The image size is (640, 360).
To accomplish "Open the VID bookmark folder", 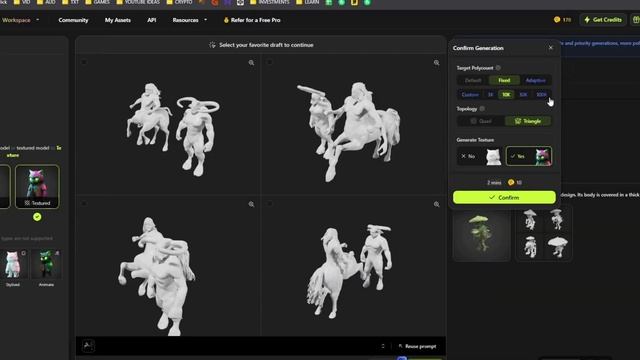I will (22, 2).
